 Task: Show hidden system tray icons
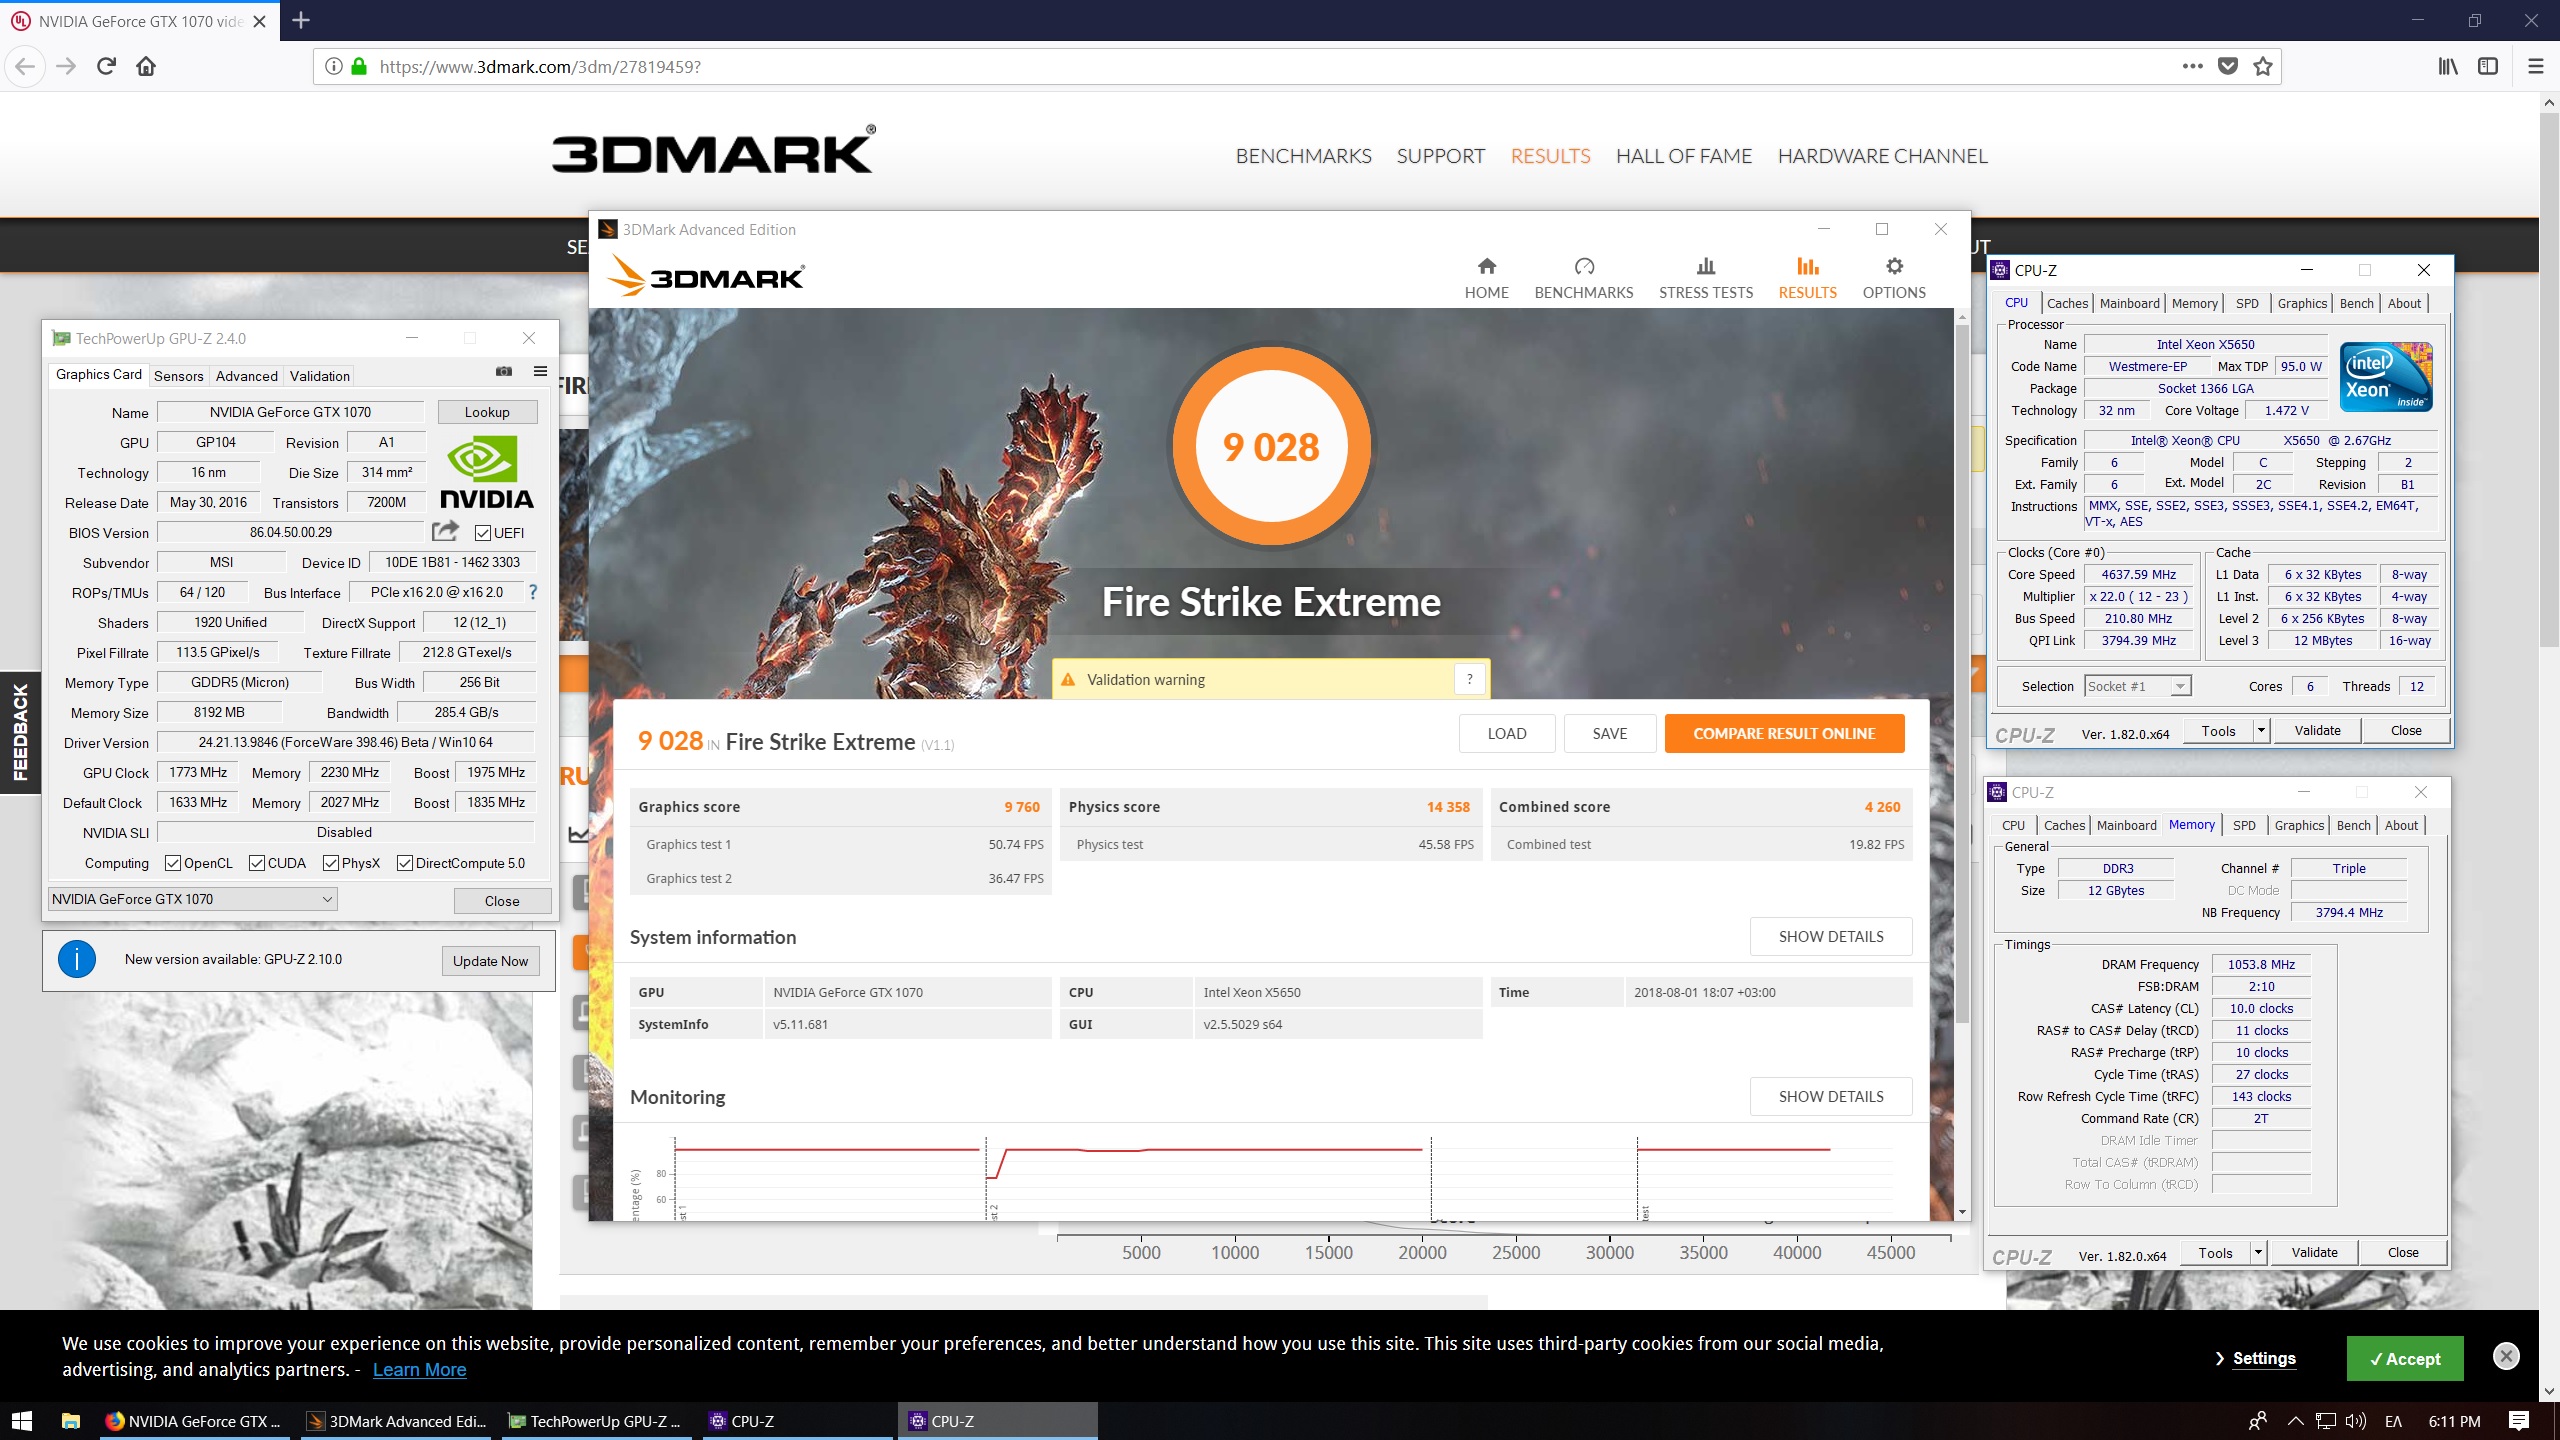point(2296,1421)
